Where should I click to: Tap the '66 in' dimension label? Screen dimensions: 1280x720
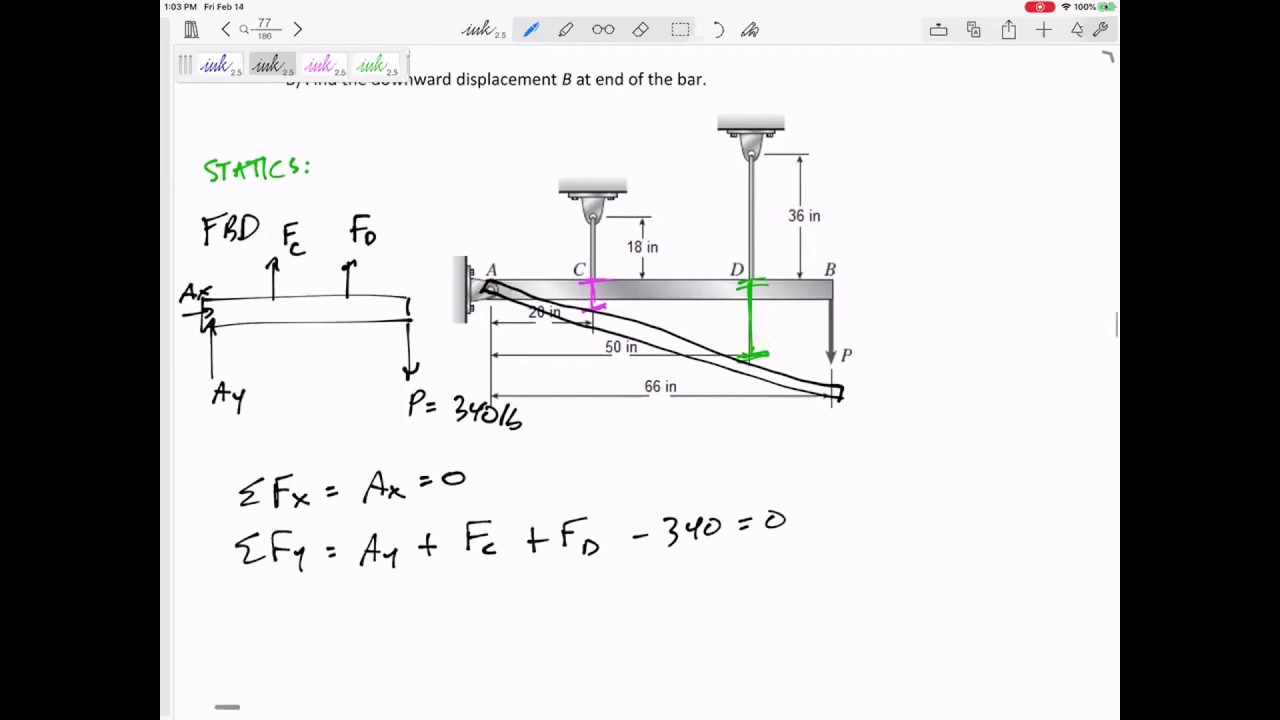tap(660, 387)
